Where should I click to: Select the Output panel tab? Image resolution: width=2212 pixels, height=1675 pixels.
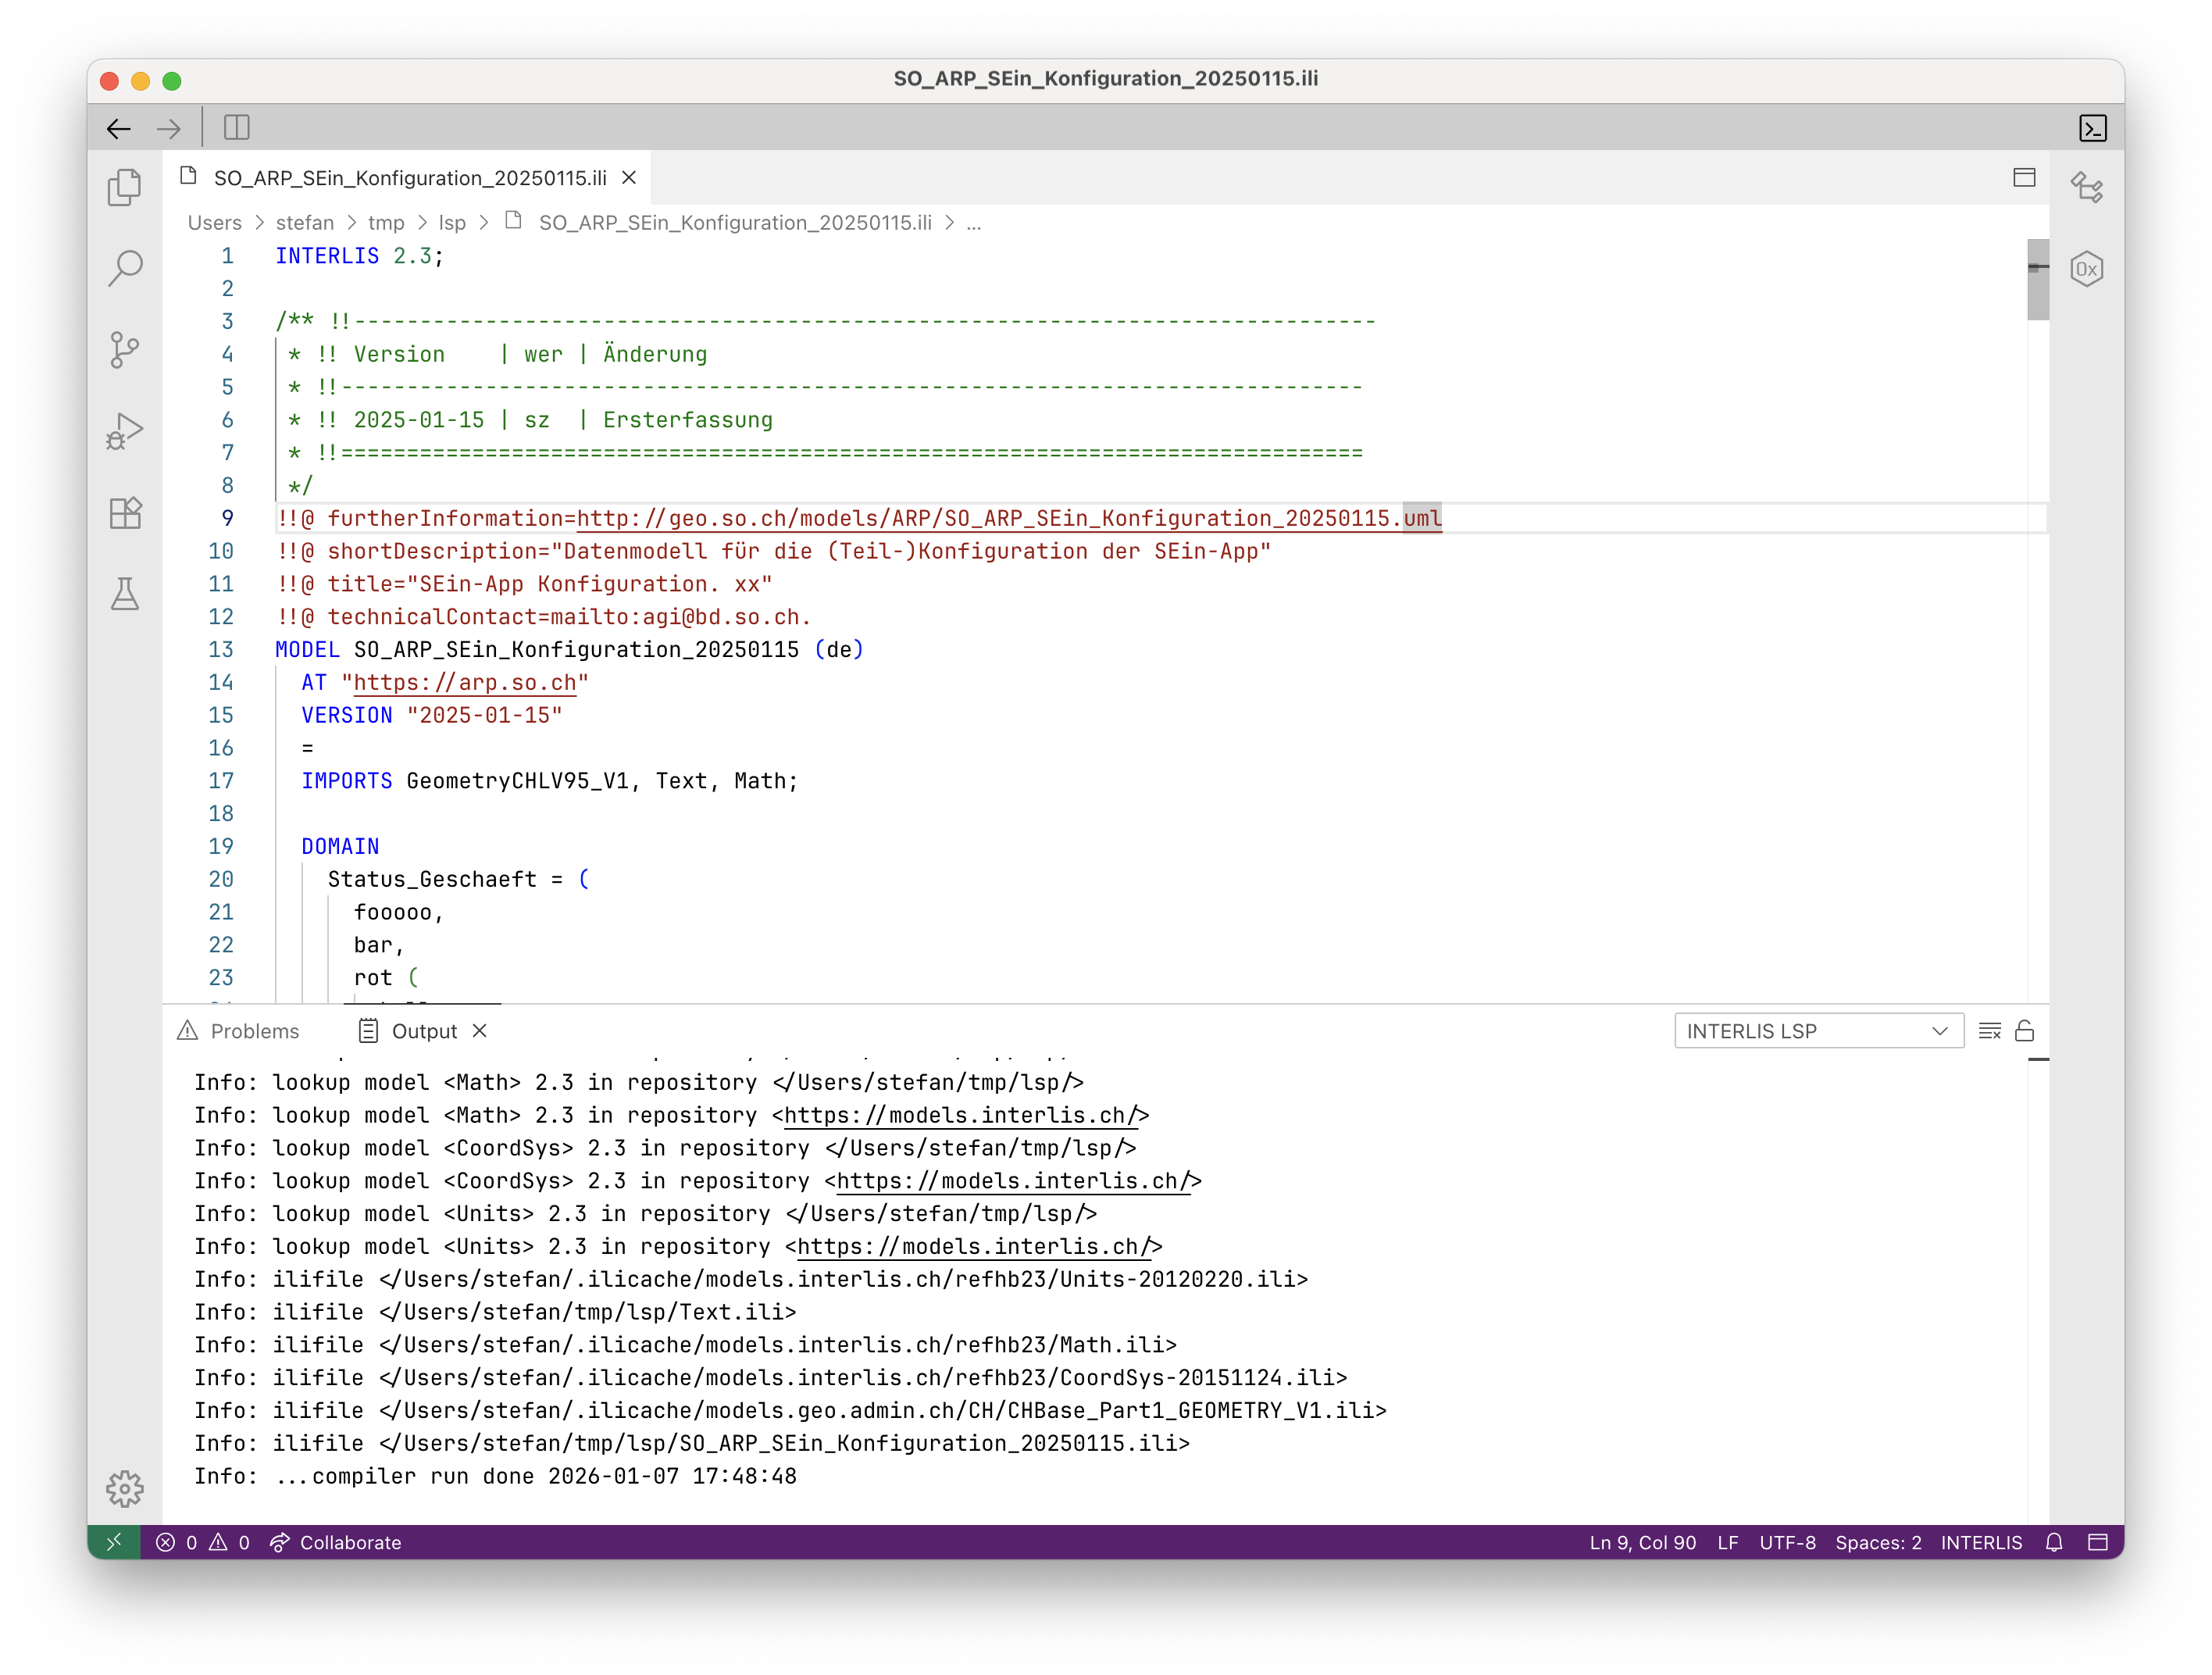[x=424, y=1031]
